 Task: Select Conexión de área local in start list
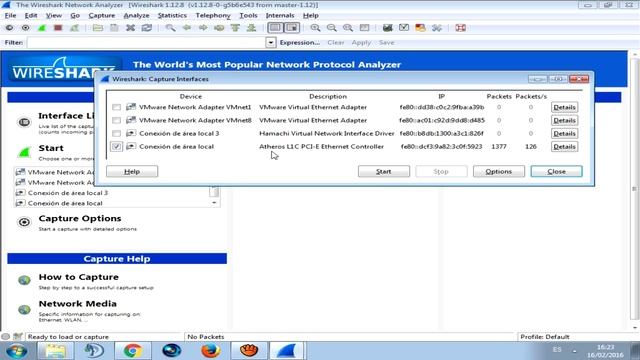65,203
